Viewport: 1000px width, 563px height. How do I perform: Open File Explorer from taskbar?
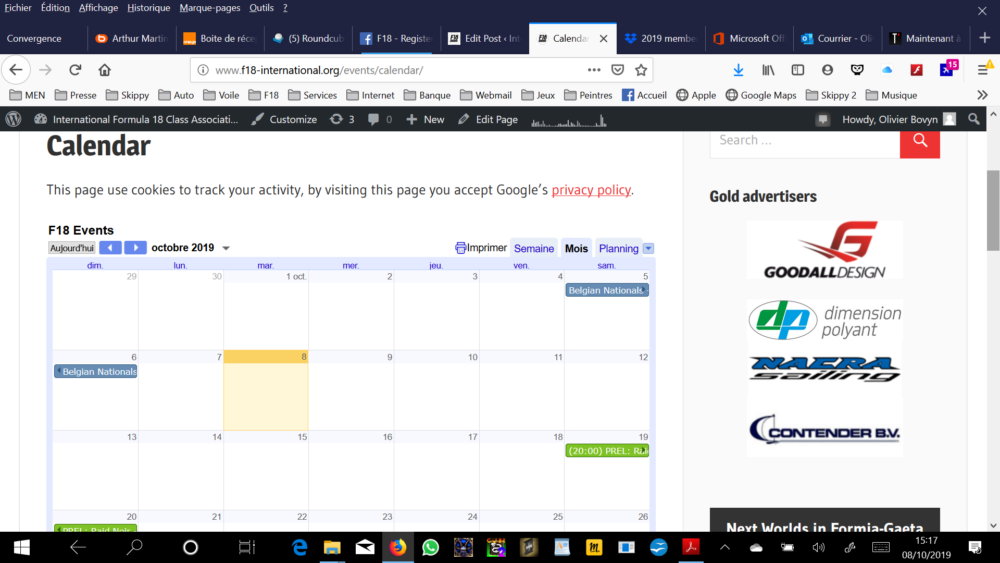[332, 547]
